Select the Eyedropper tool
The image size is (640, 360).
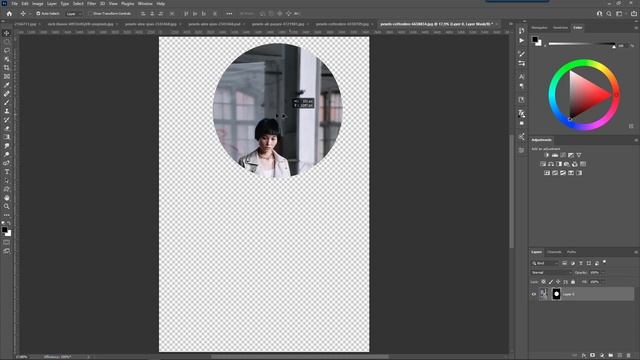[7, 85]
